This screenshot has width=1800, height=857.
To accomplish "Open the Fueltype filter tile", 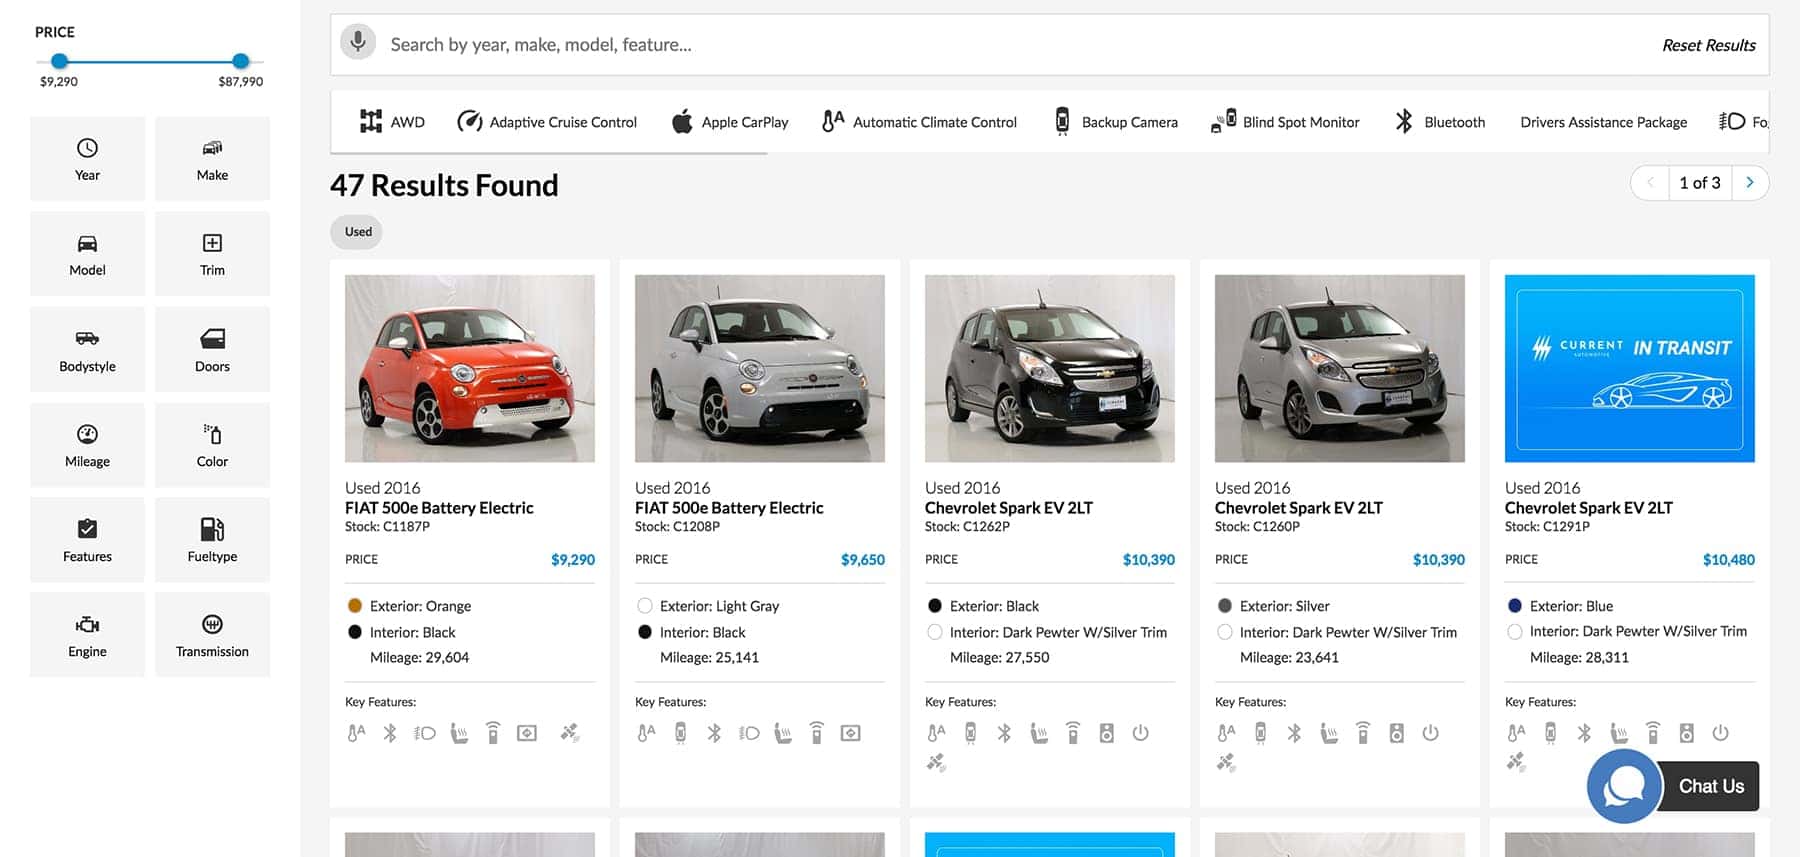I will tap(212, 540).
